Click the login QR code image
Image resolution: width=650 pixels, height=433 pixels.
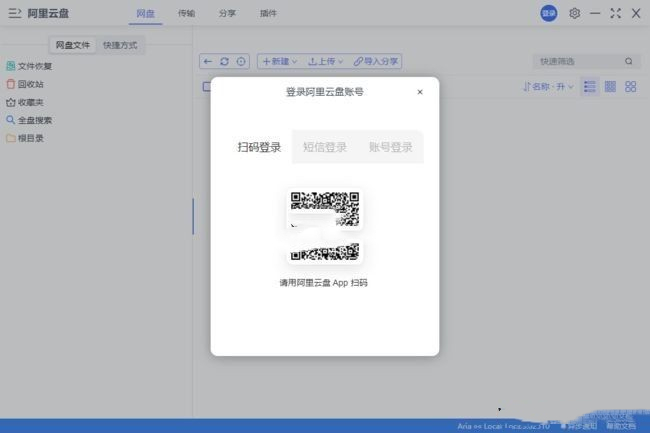click(325, 226)
